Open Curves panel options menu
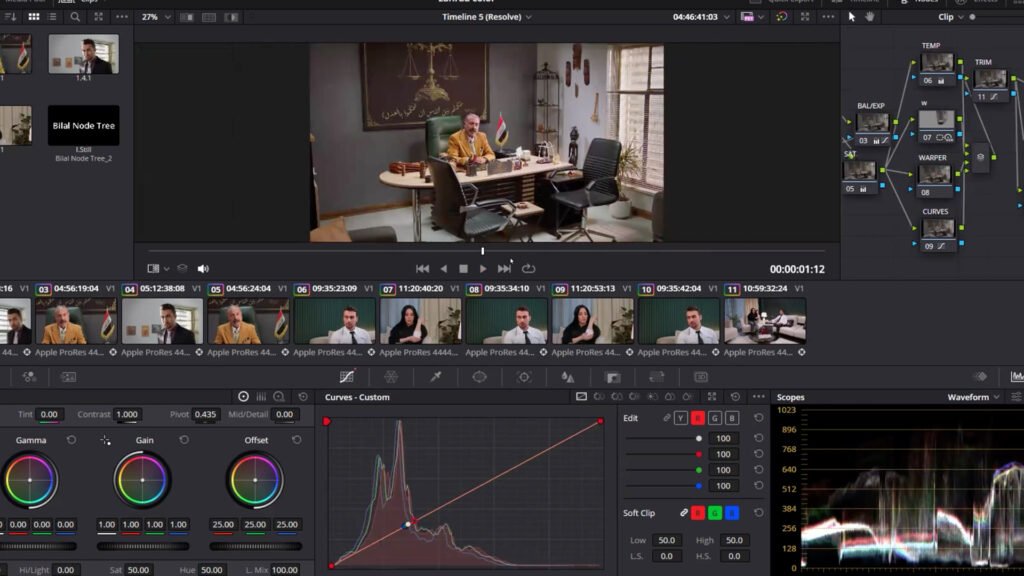 click(x=758, y=396)
